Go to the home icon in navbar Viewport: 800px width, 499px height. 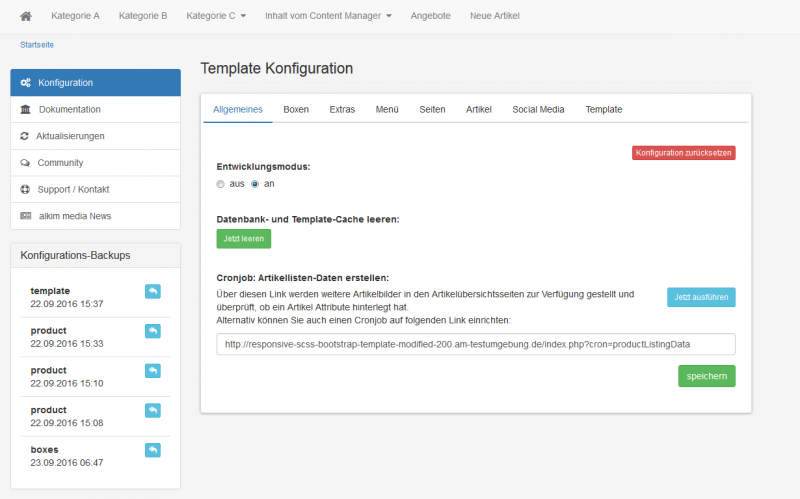click(26, 16)
